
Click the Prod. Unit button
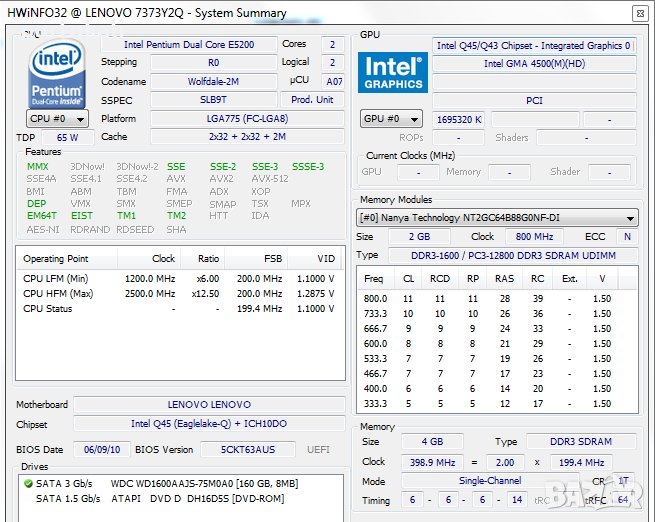click(x=312, y=100)
